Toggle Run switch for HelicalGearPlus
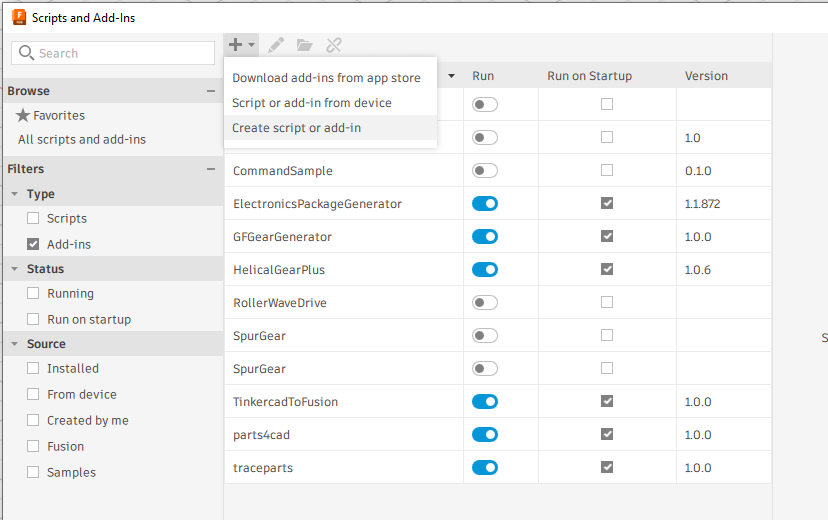Viewport: 828px width, 520px height. 485,270
